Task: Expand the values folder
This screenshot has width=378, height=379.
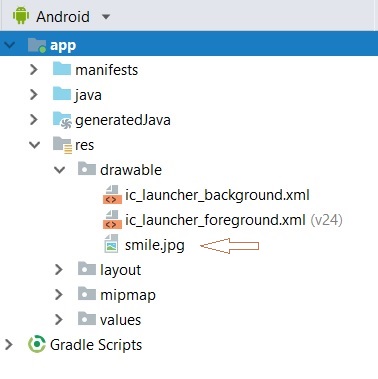Action: (59, 319)
